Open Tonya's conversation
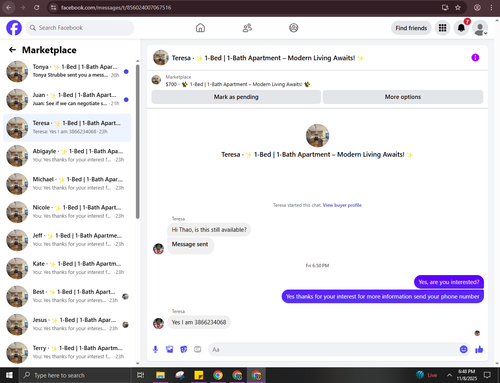The width and height of the screenshot is (500, 383). click(x=67, y=71)
